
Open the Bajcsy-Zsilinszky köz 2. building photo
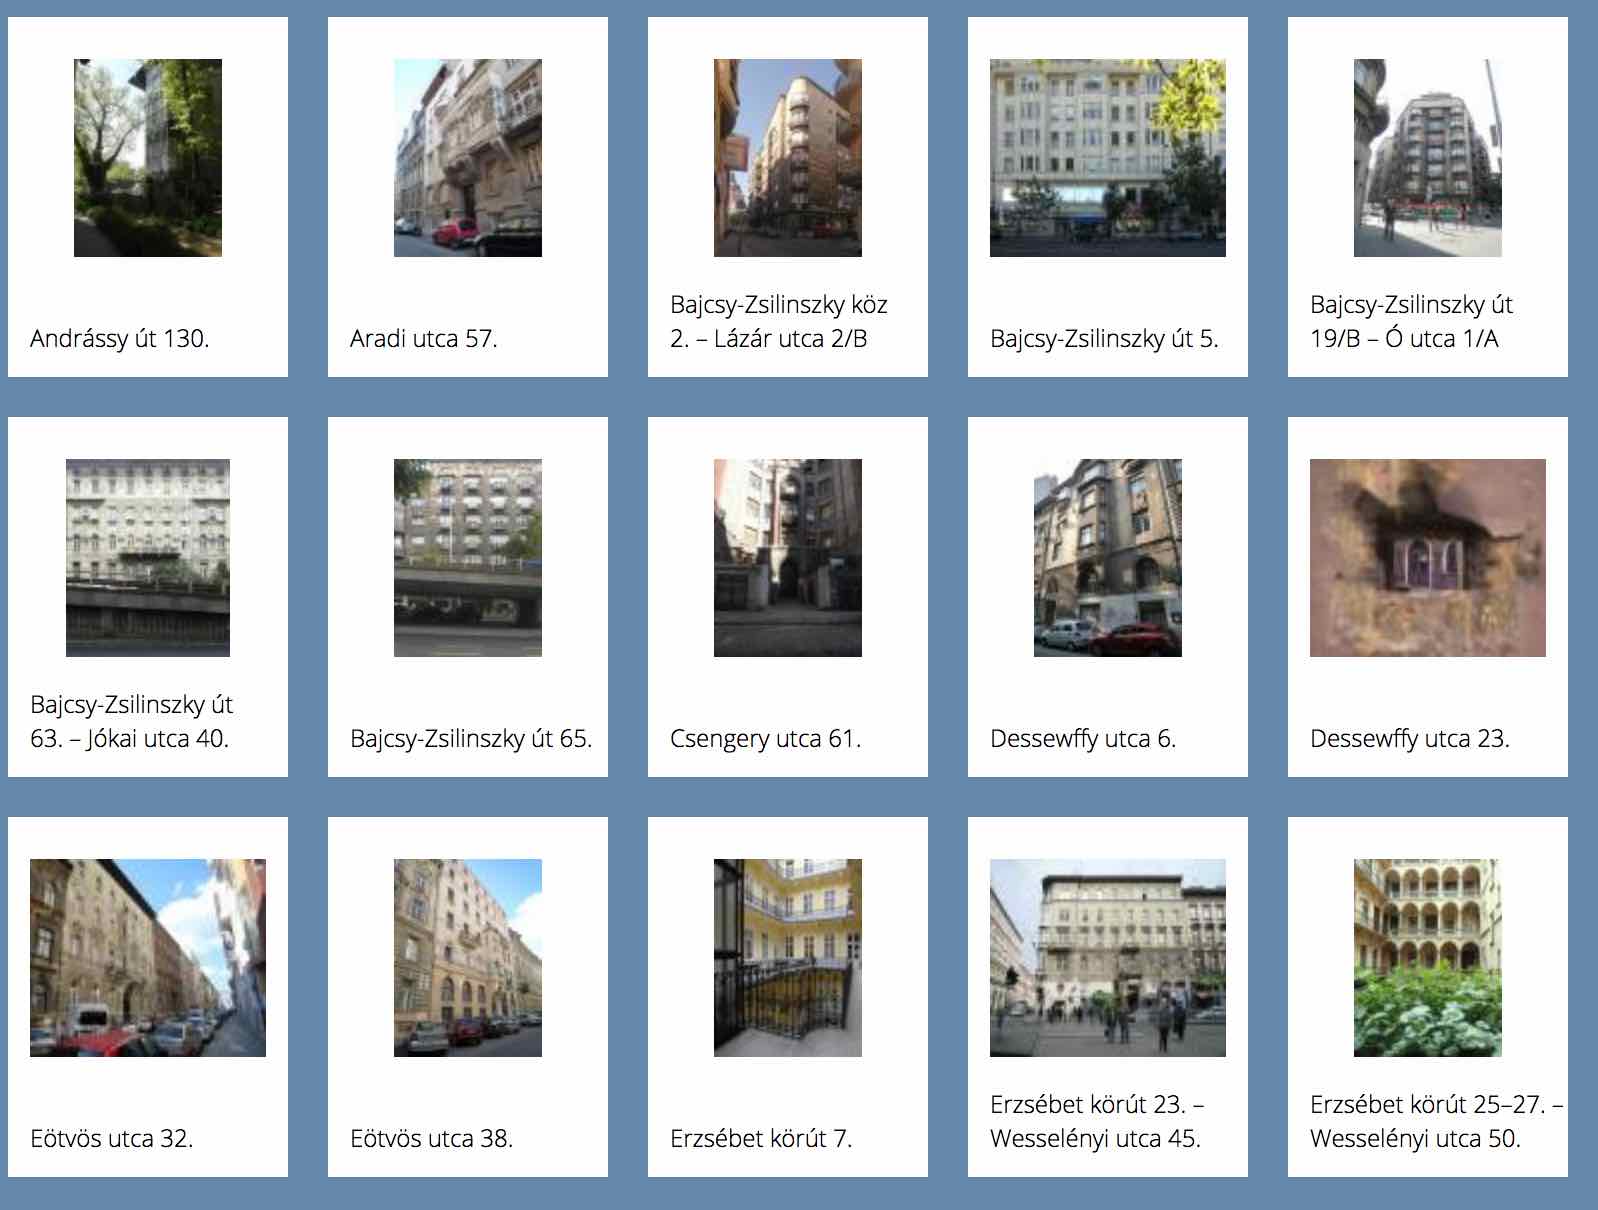coord(788,158)
